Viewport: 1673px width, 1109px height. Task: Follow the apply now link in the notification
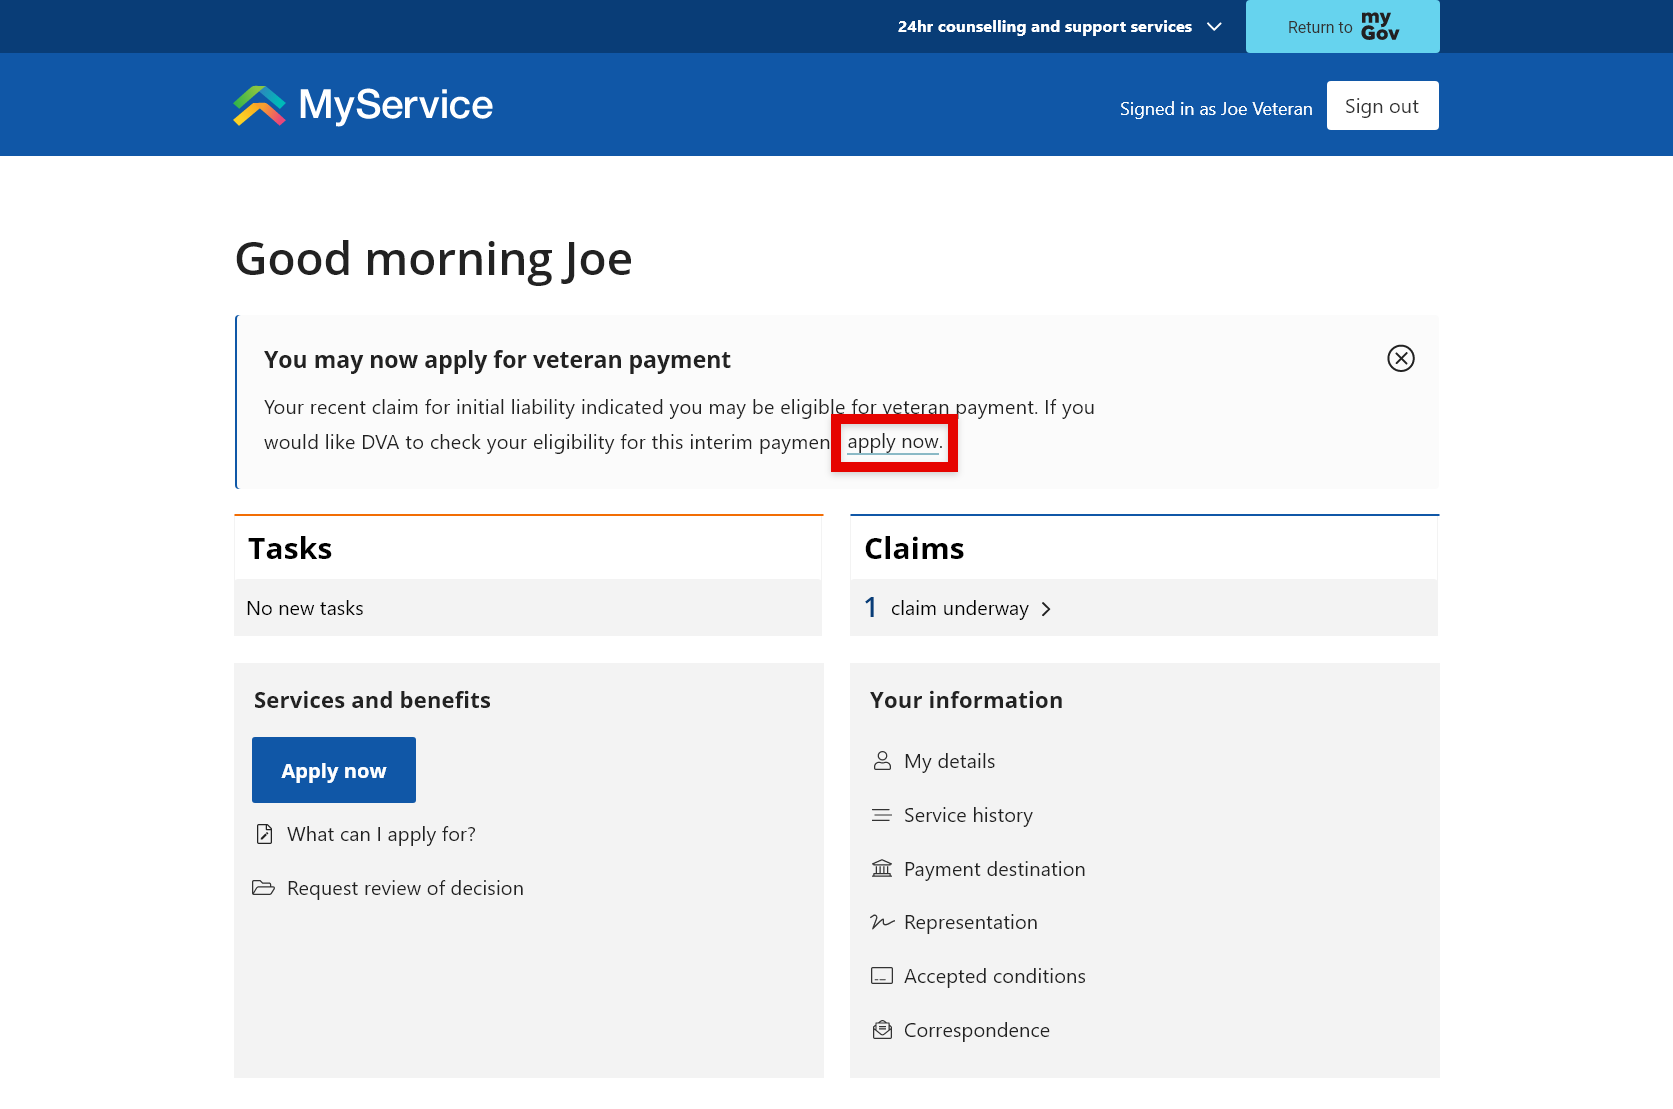click(x=893, y=442)
